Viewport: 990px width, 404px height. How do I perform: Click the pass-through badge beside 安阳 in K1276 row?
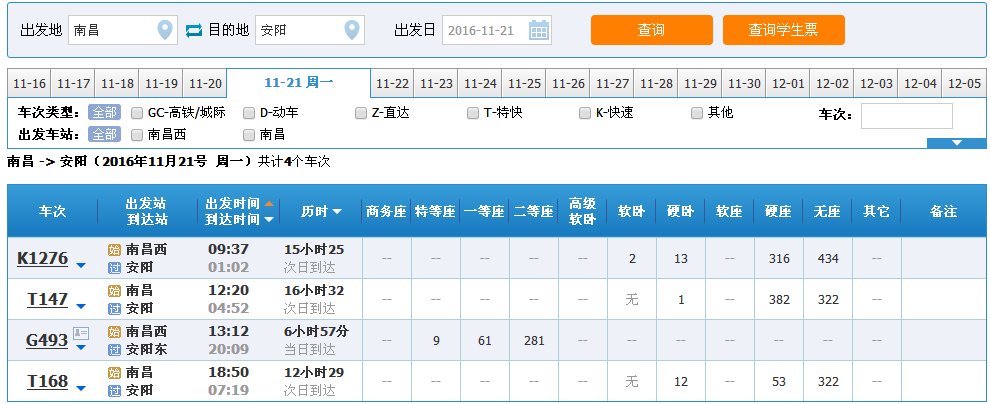[114, 268]
